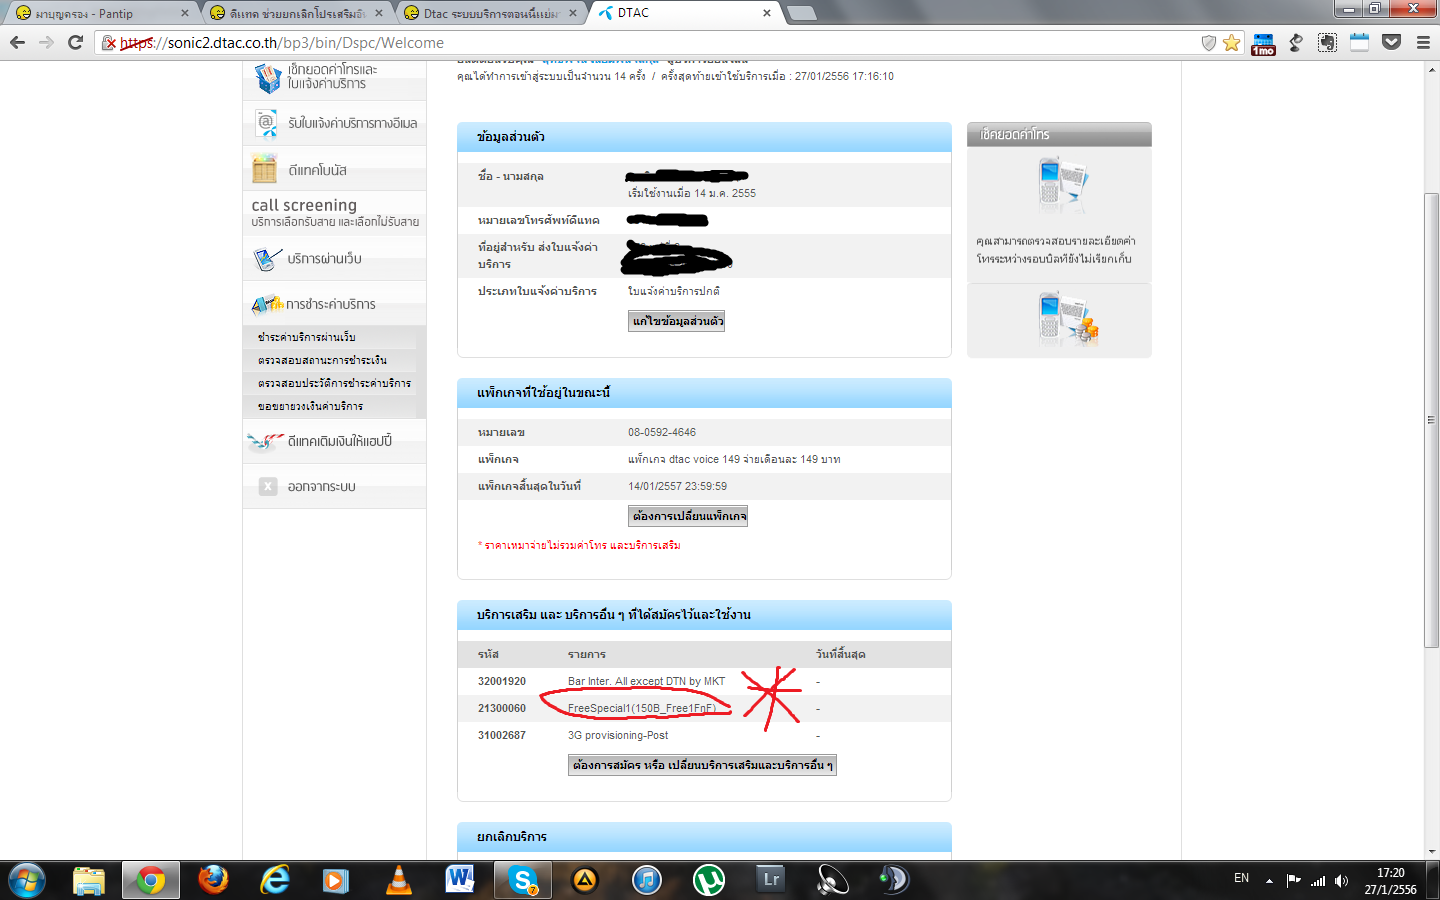The height and width of the screenshot is (900, 1440).
Task: Launch VLC media player from the taskbar
Action: click(x=398, y=880)
